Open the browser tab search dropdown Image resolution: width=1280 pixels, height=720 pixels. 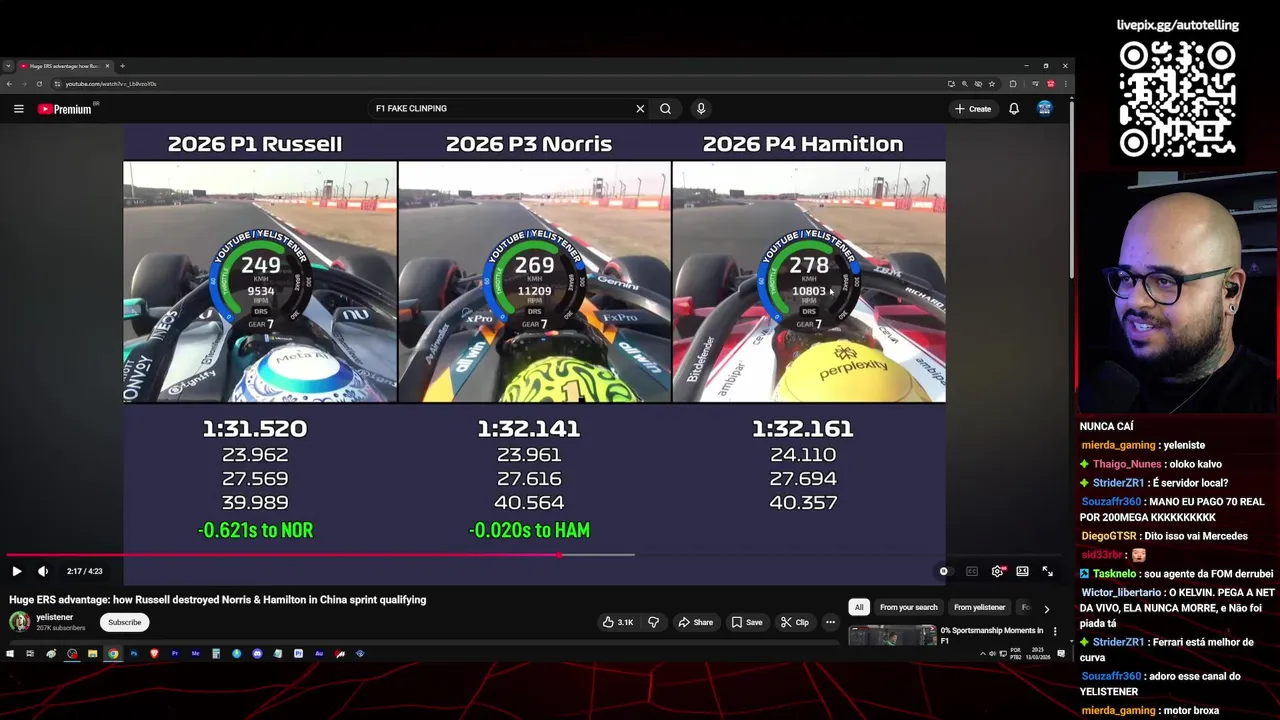[8, 66]
